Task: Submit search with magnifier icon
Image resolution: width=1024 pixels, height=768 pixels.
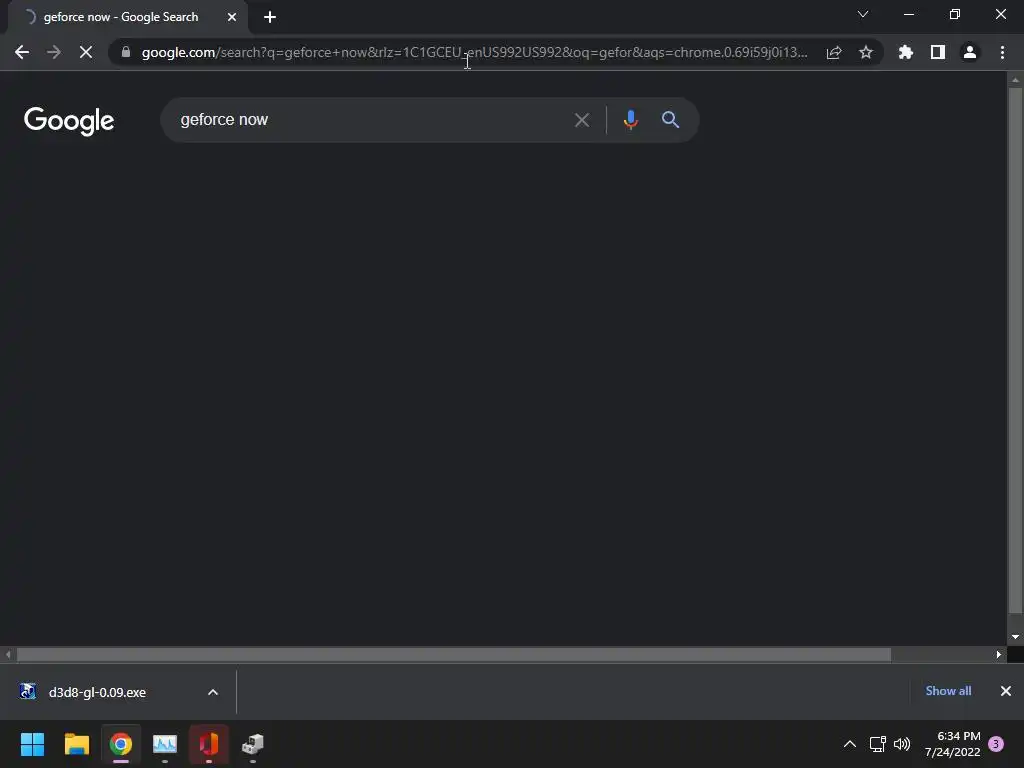Action: (671, 120)
